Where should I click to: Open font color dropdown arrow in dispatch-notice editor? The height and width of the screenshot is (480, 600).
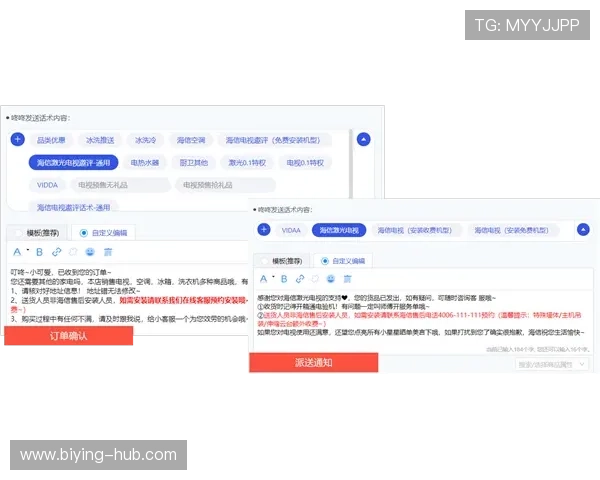coord(273,276)
